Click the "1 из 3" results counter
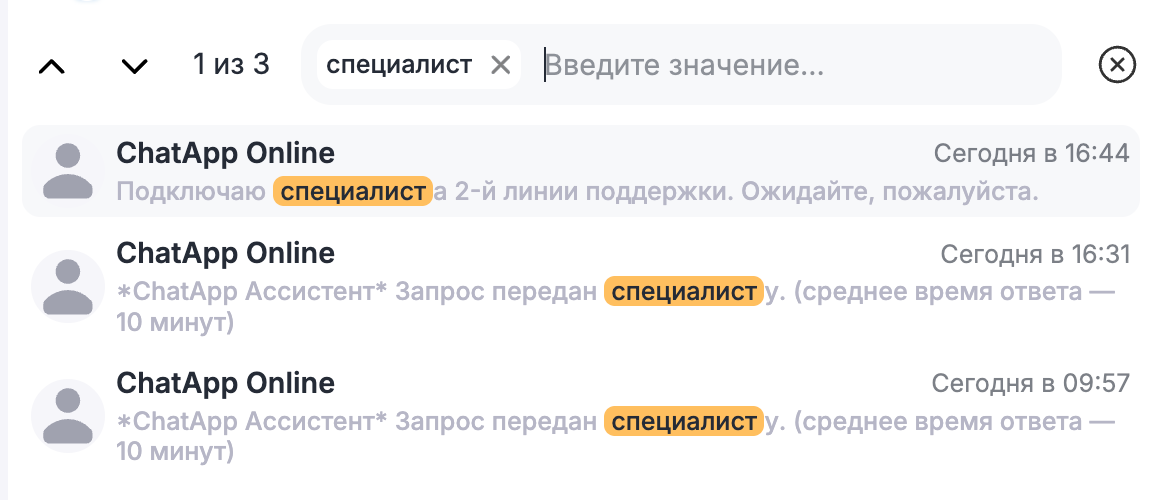This screenshot has width=1168, height=500. click(231, 65)
